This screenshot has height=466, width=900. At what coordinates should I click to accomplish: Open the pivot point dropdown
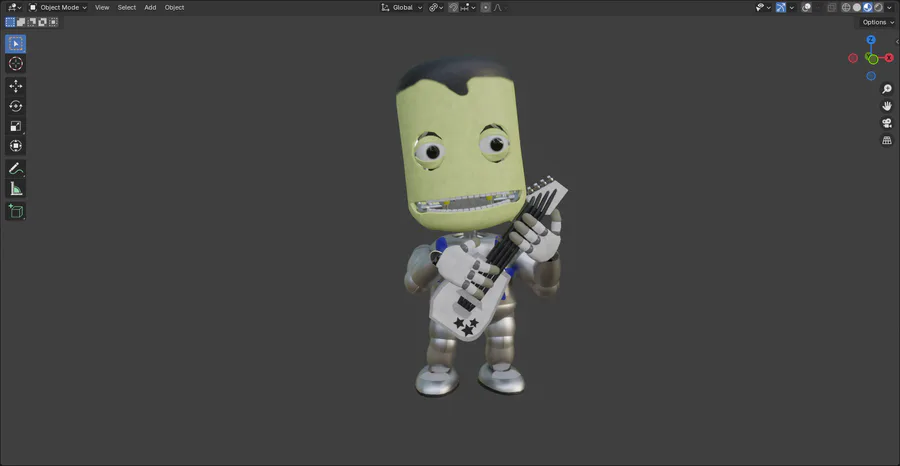click(436, 7)
